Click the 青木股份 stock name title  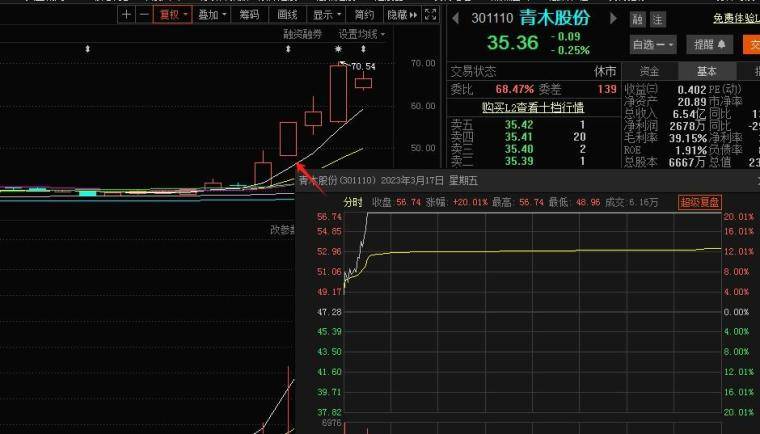click(554, 18)
